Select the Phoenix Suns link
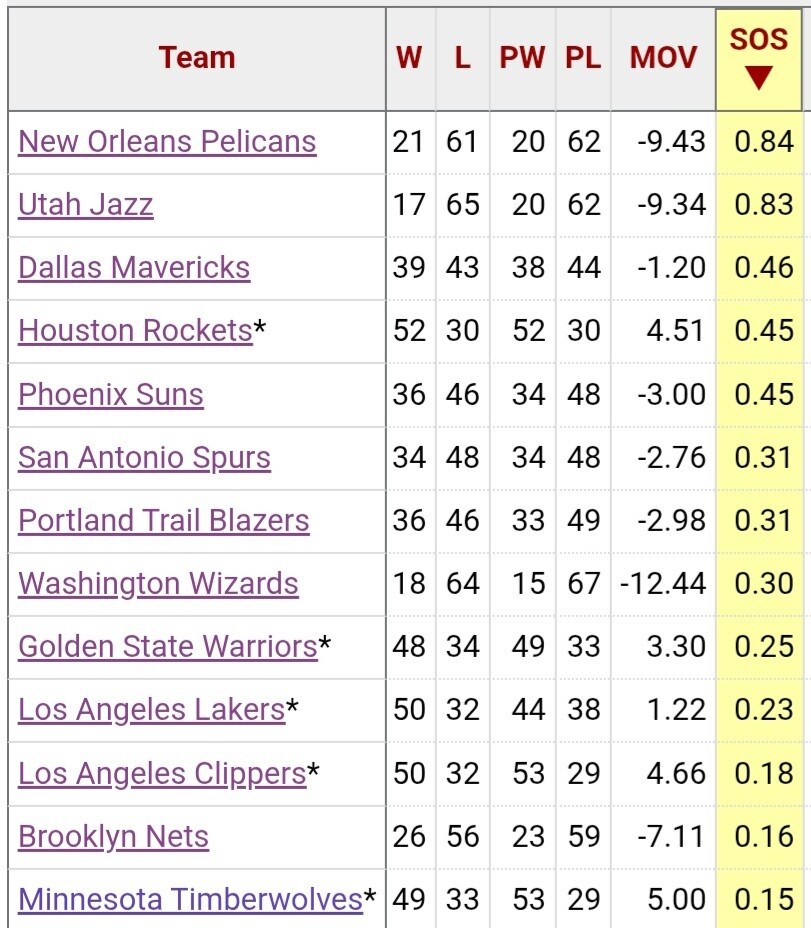The image size is (811, 928). click(111, 394)
